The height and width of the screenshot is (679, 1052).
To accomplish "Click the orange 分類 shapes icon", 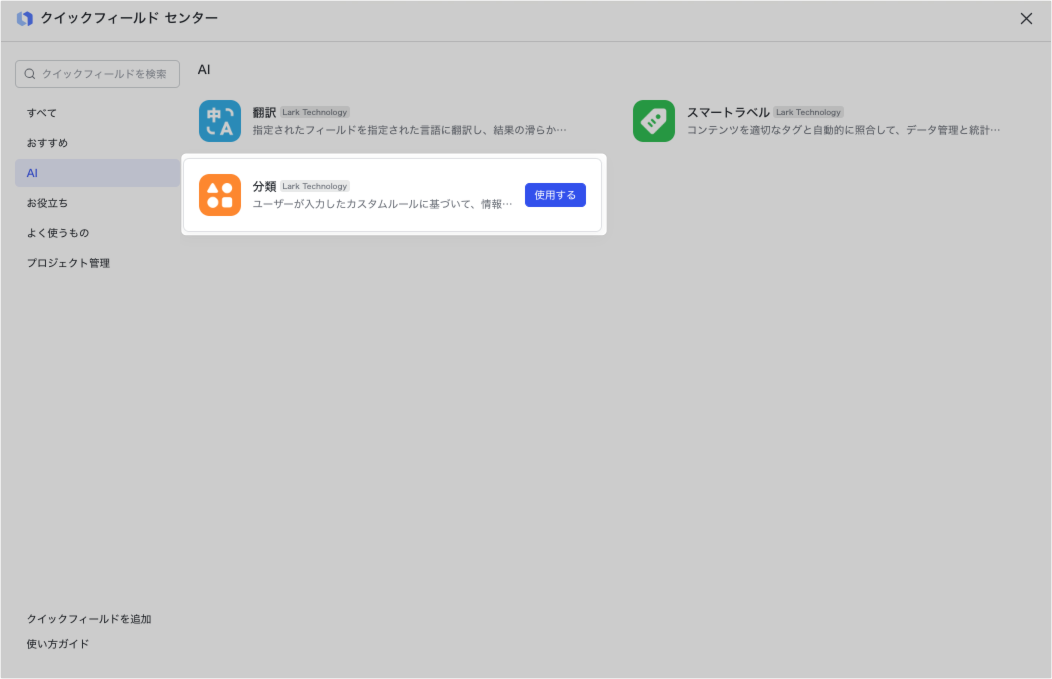I will pyautogui.click(x=220, y=195).
